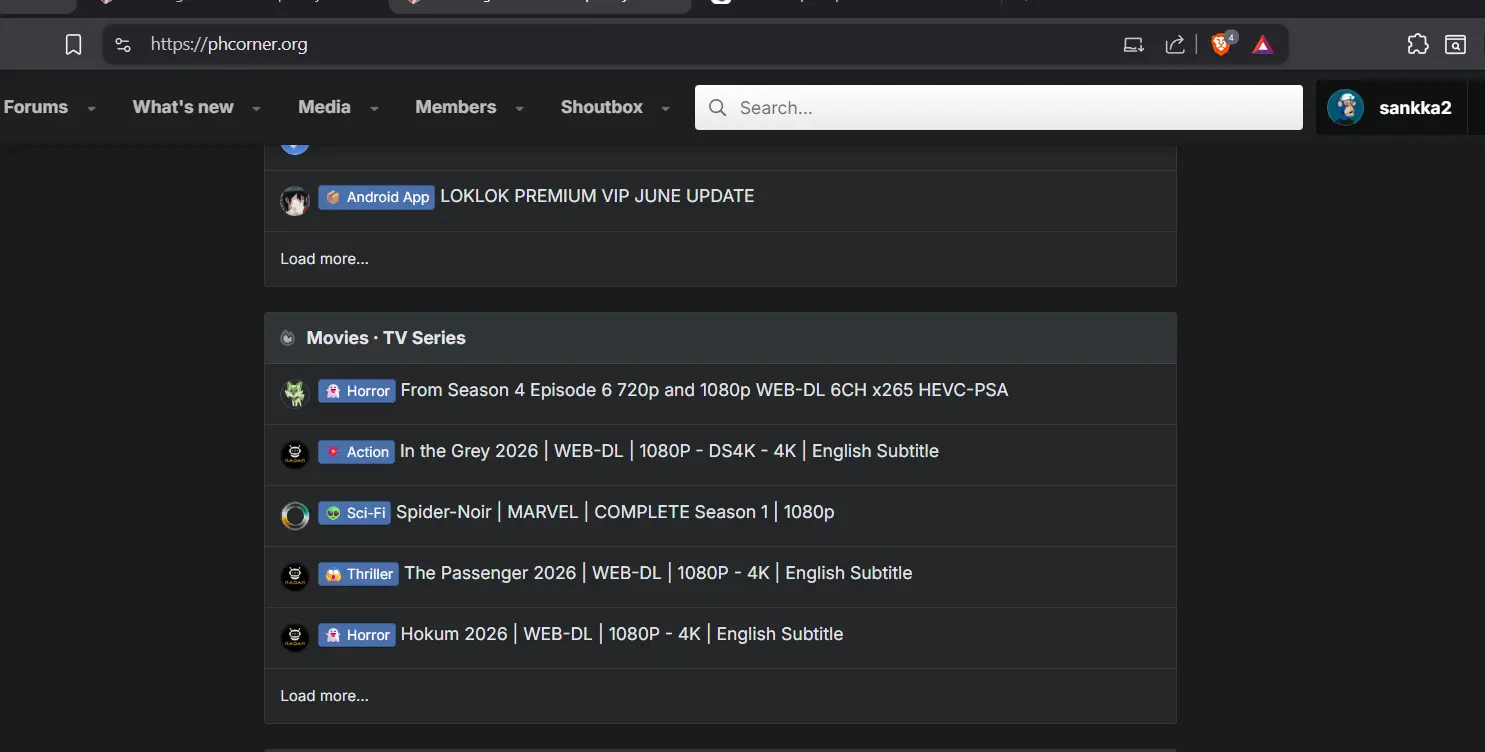This screenshot has width=1485, height=752.
Task: Open The Passenger 2026 WEB-DL thread
Action: [658, 573]
